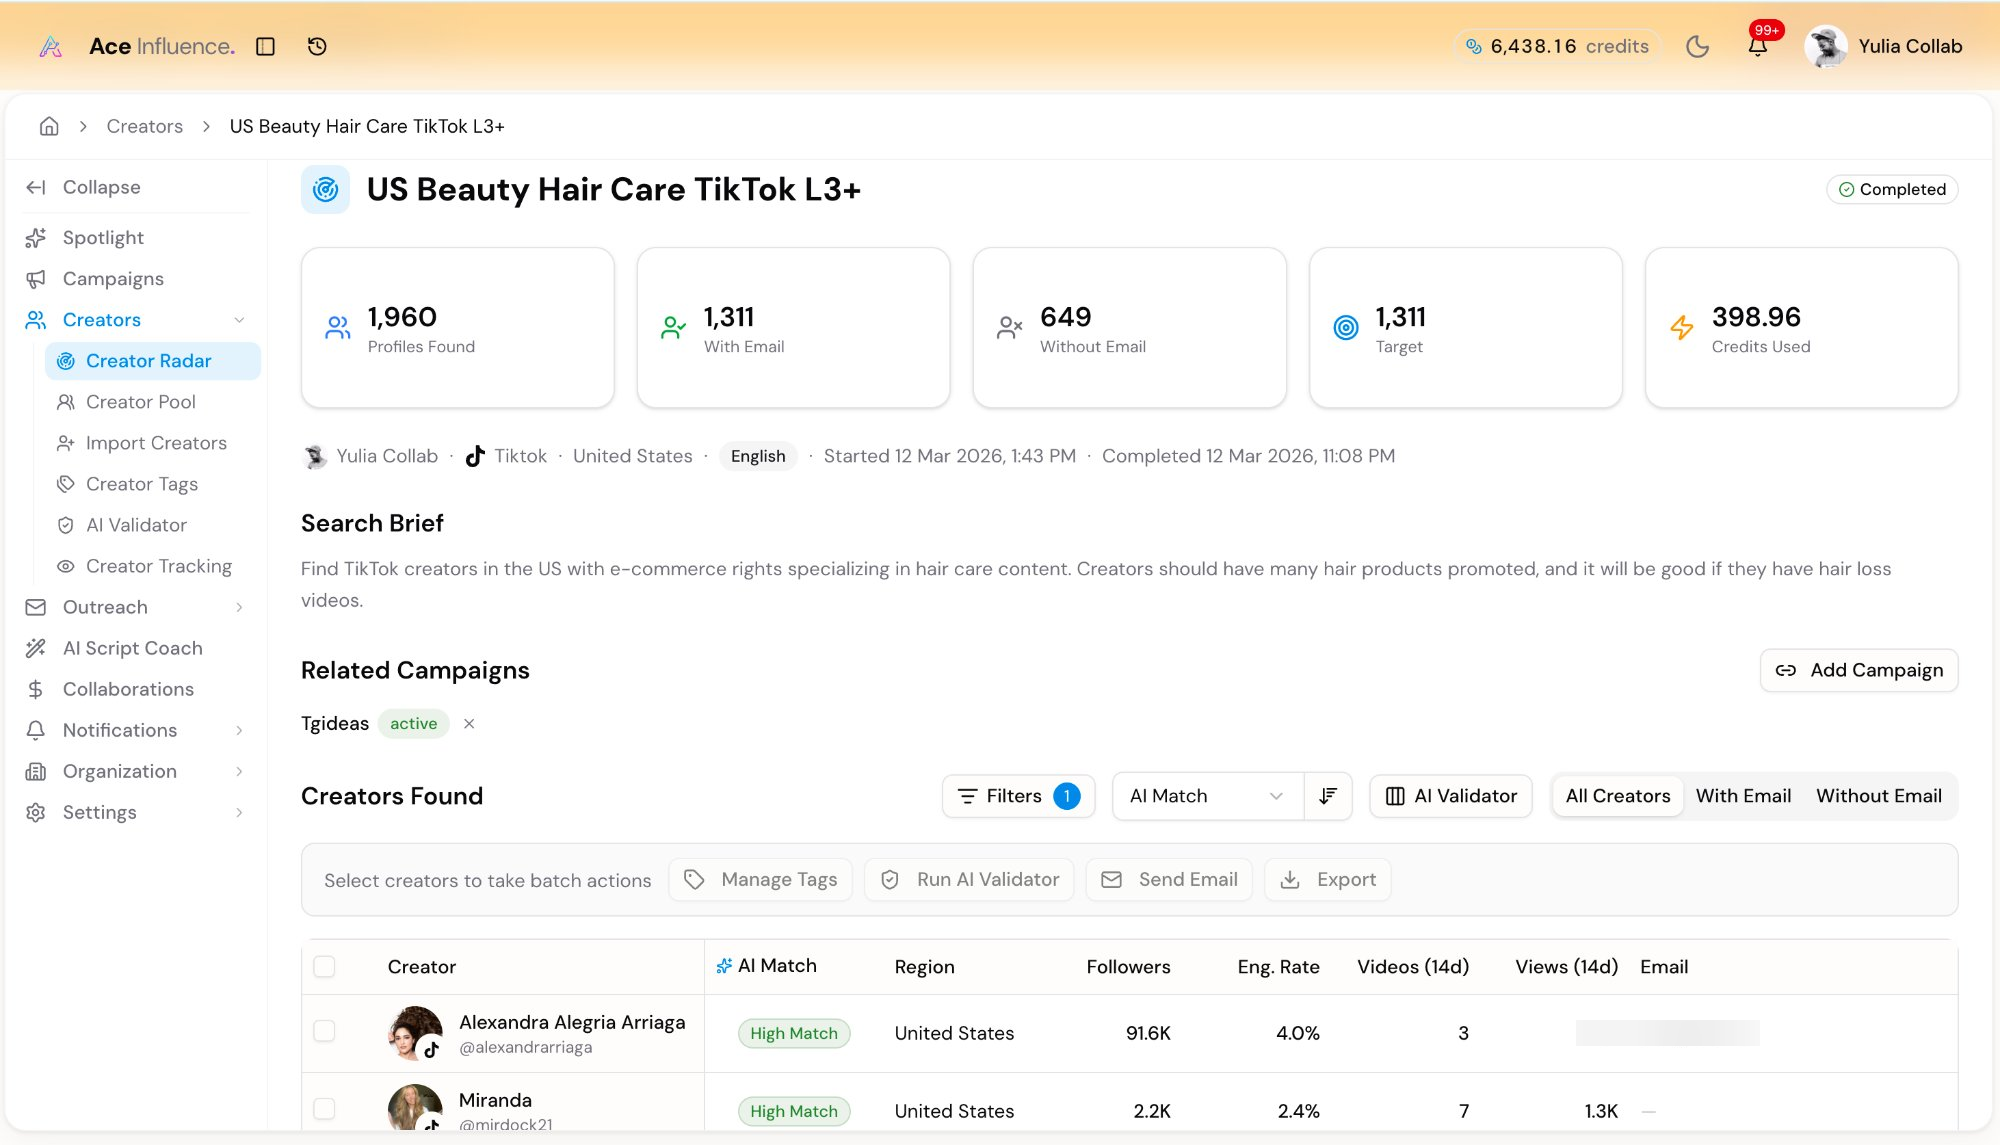Switch to dark mode moon icon
Viewport: 2000px width, 1145px height.
(1697, 46)
